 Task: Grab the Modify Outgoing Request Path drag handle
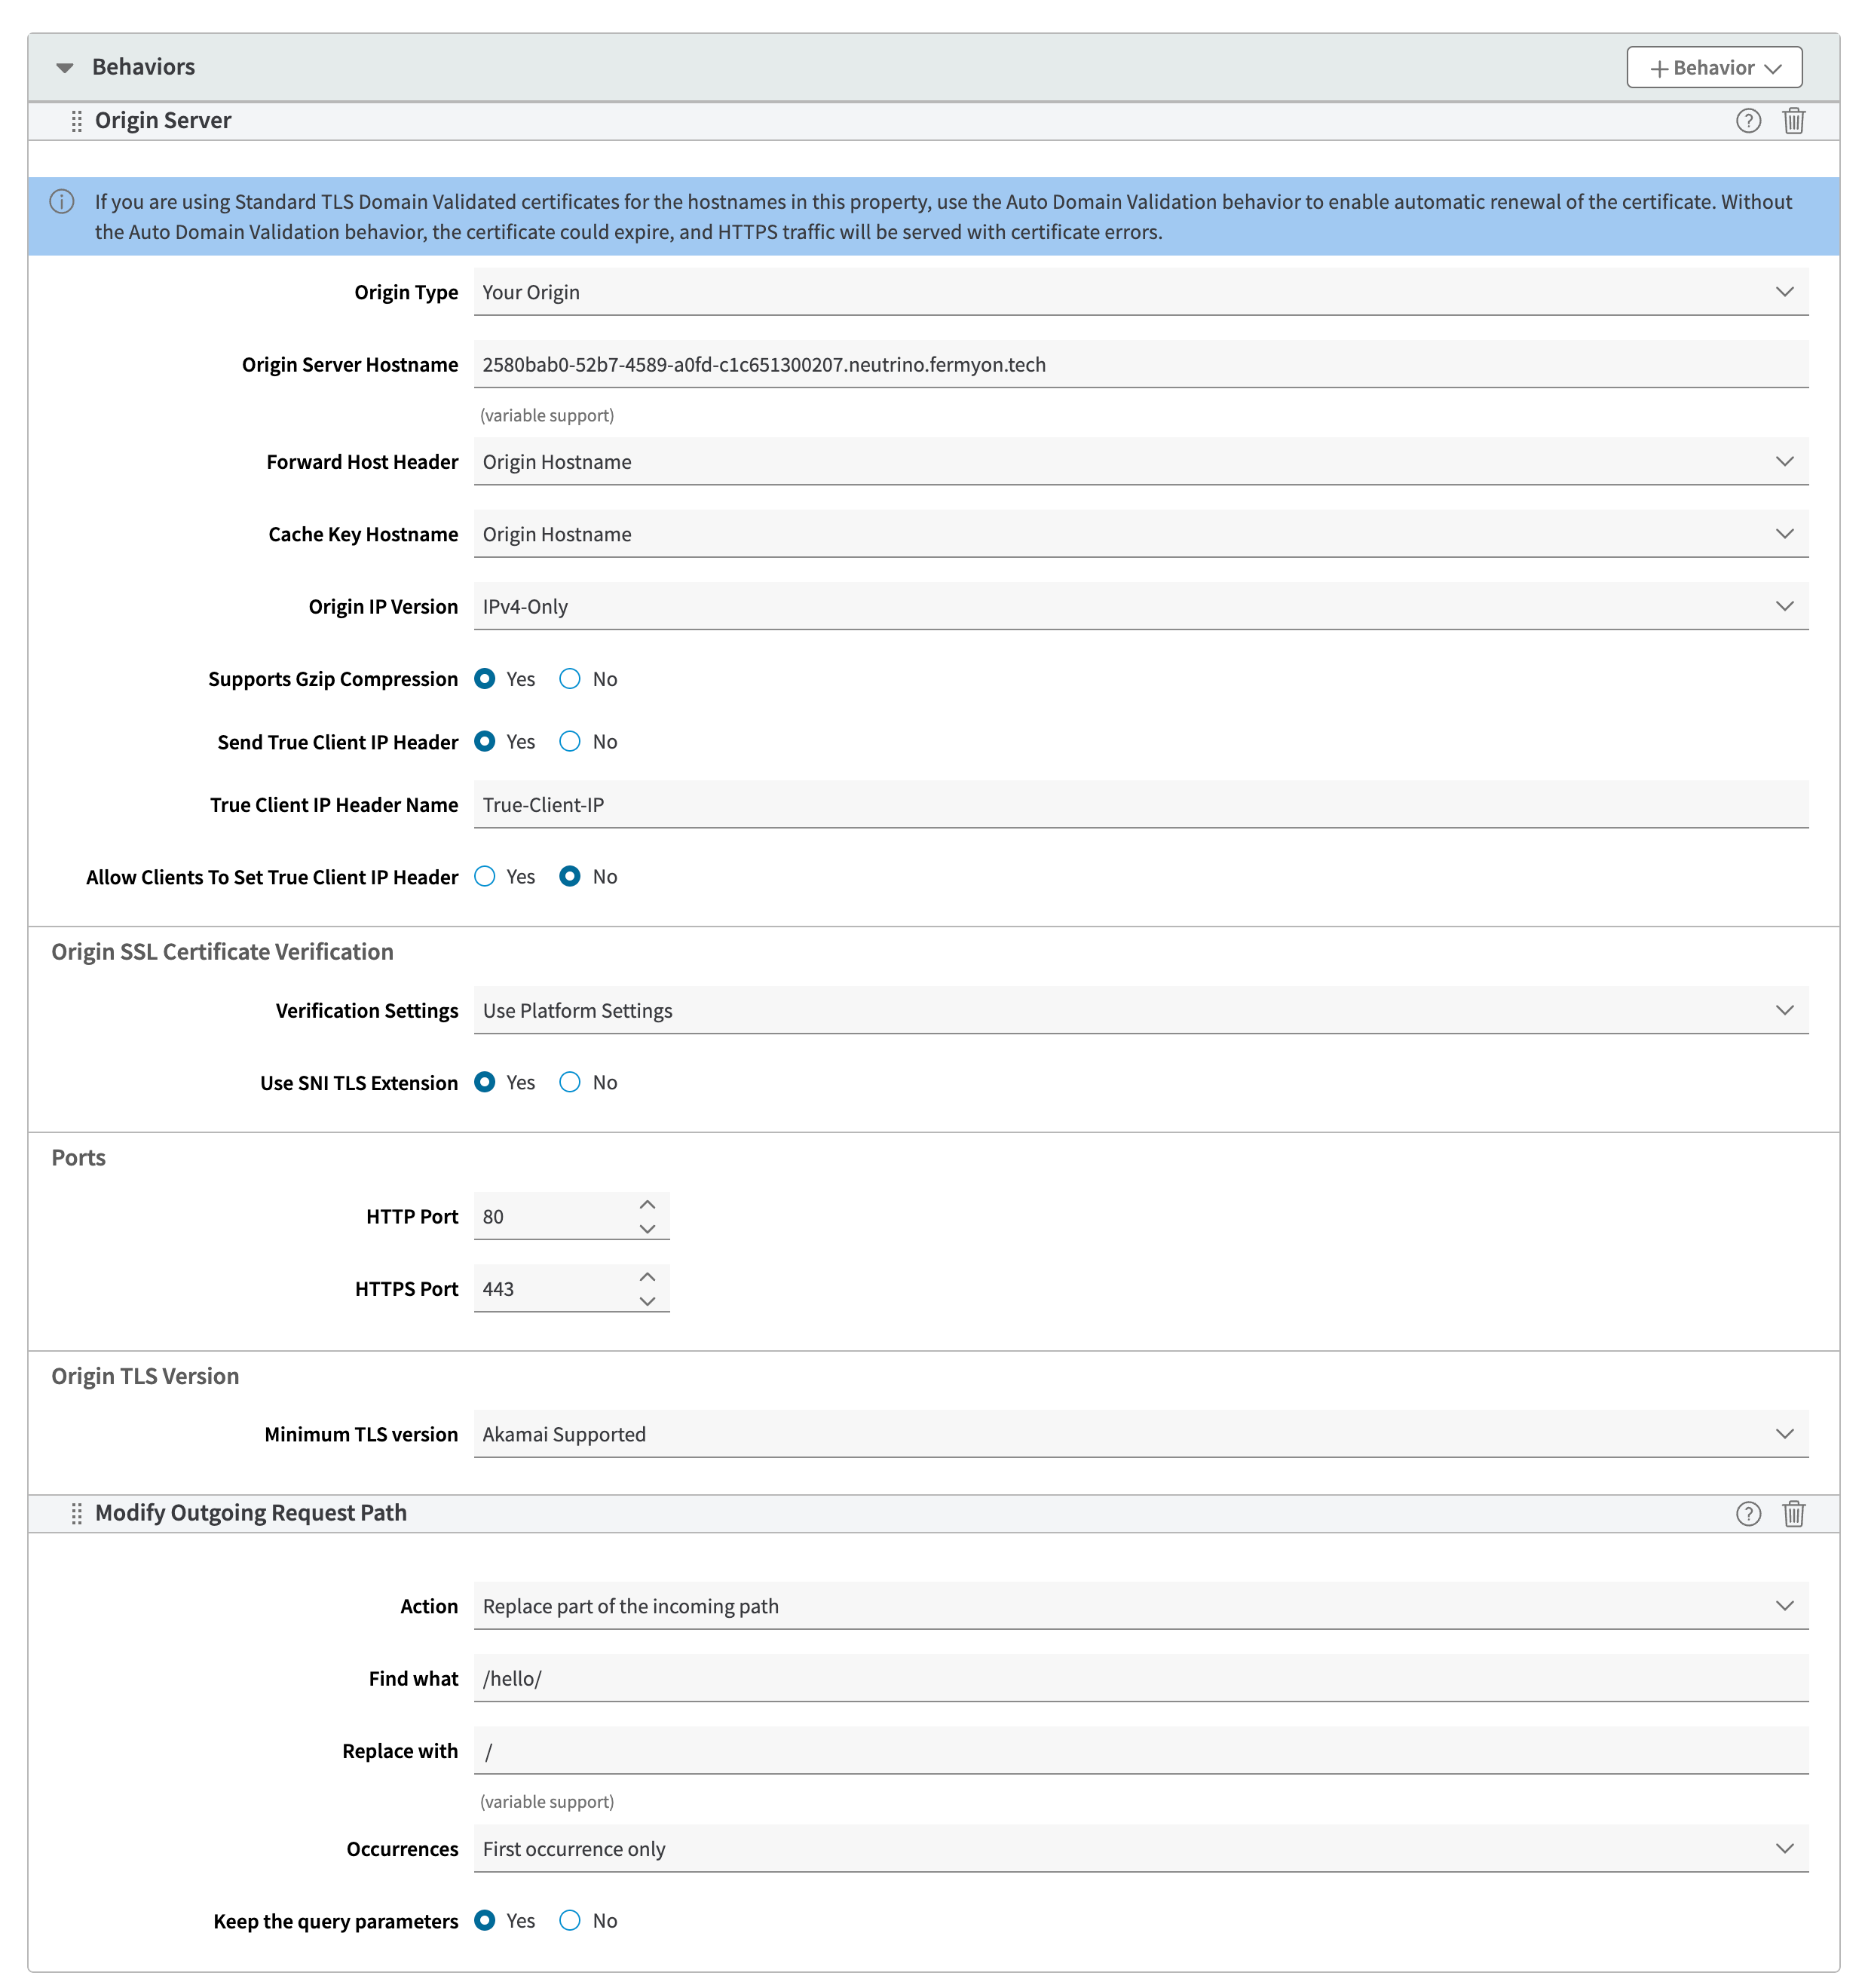[x=76, y=1514]
